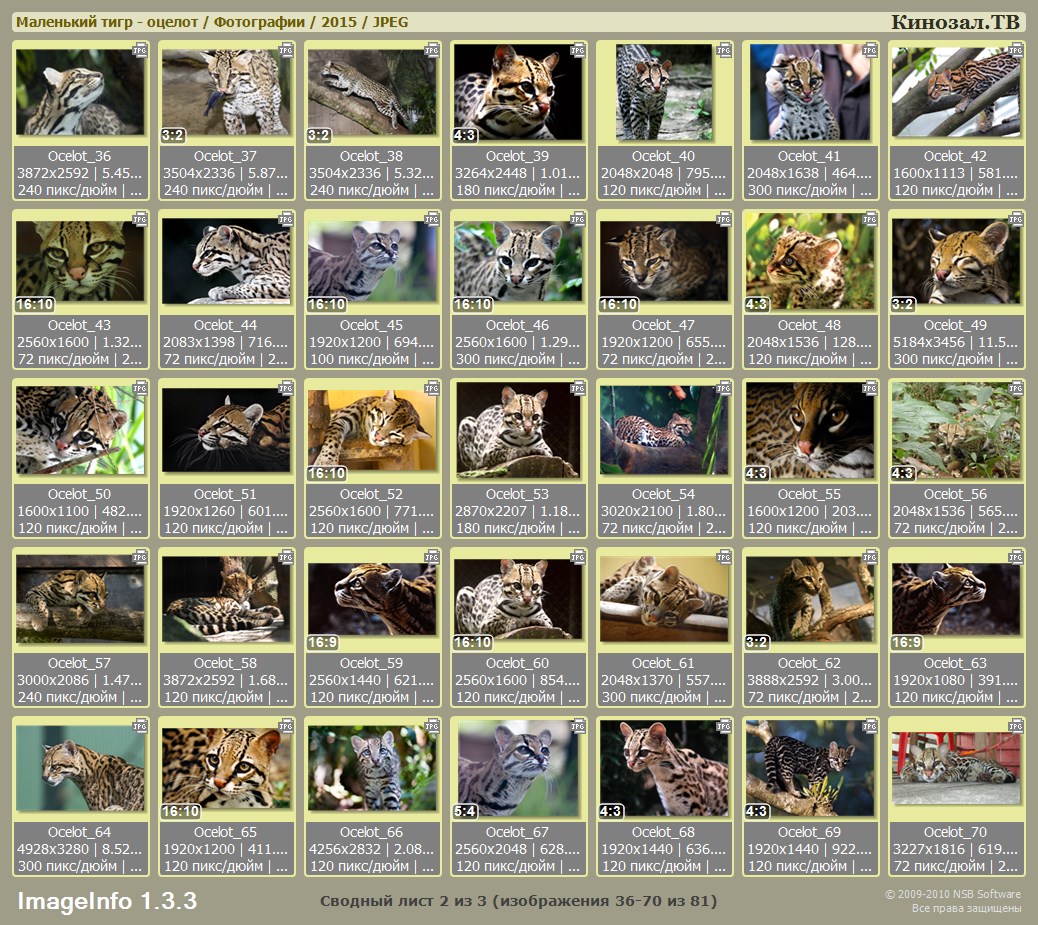This screenshot has height=925, width=1038.
Task: Click the ImageInfo 1.3.3 title
Action: point(107,901)
